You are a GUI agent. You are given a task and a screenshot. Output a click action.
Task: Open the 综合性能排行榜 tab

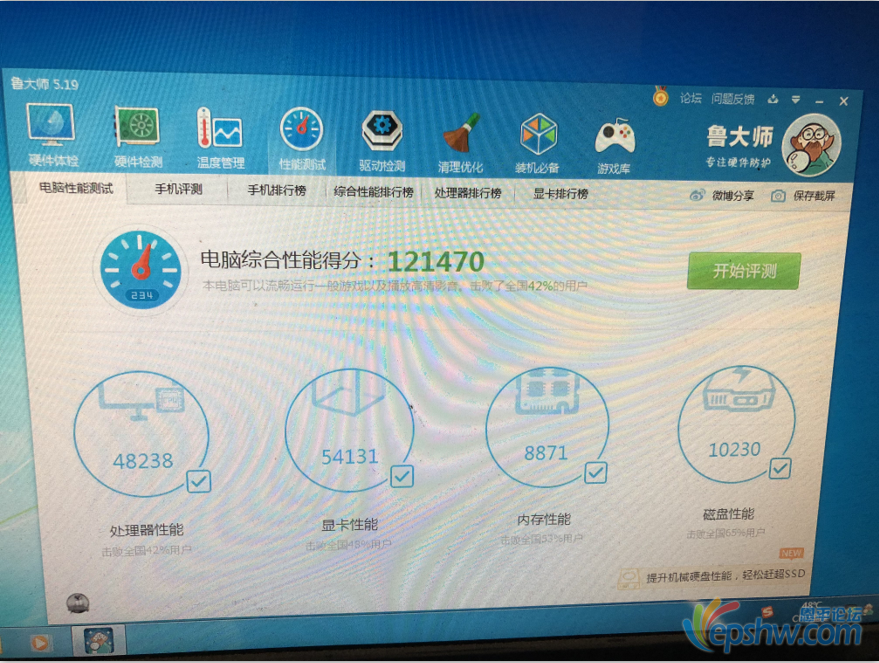[373, 192]
